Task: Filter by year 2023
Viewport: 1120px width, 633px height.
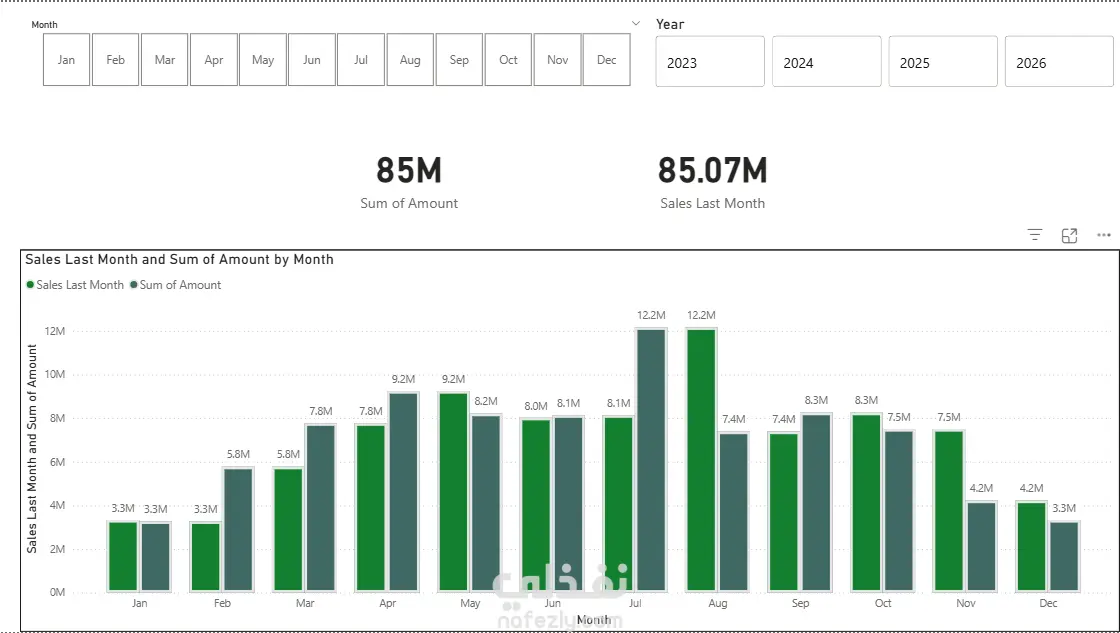Action: click(710, 62)
